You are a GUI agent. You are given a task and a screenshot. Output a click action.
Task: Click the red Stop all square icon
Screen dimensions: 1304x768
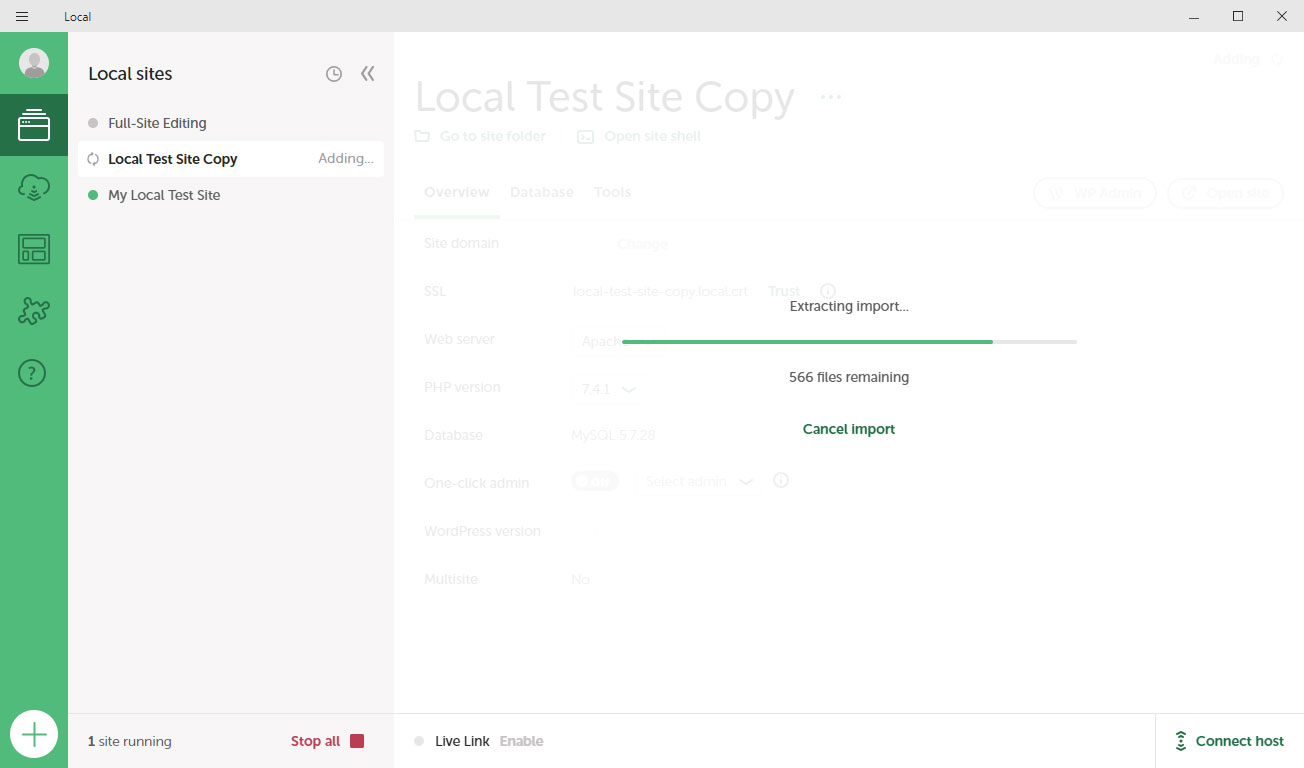357,741
